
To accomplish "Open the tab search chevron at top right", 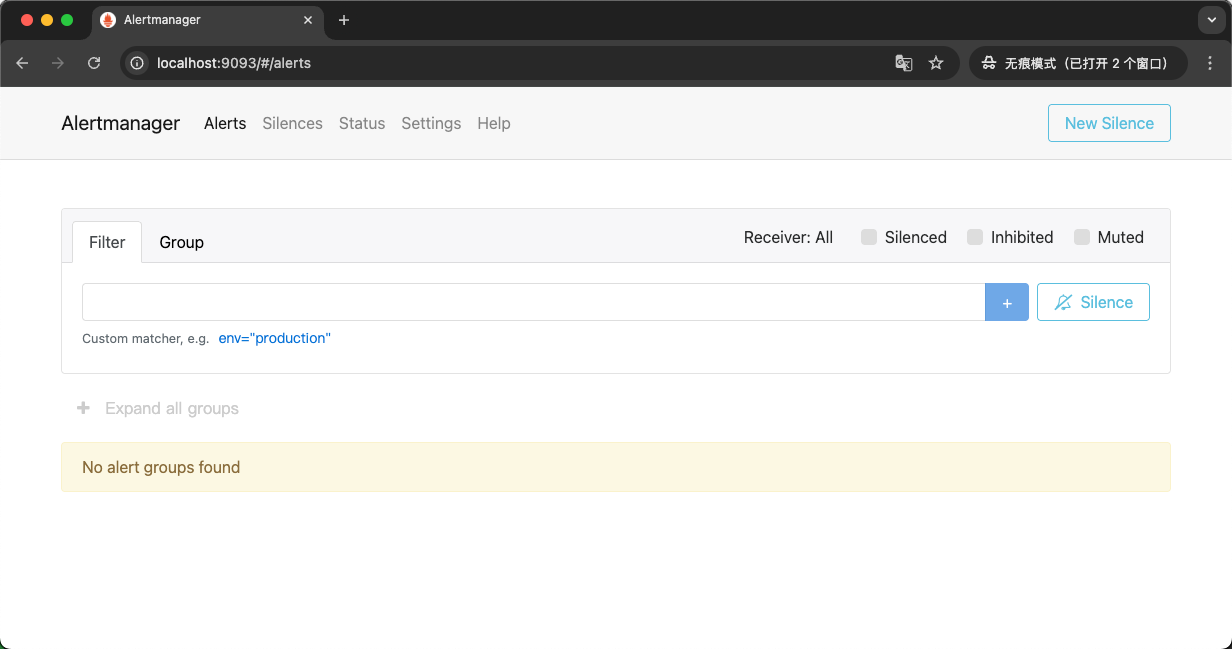I will 1211,19.
